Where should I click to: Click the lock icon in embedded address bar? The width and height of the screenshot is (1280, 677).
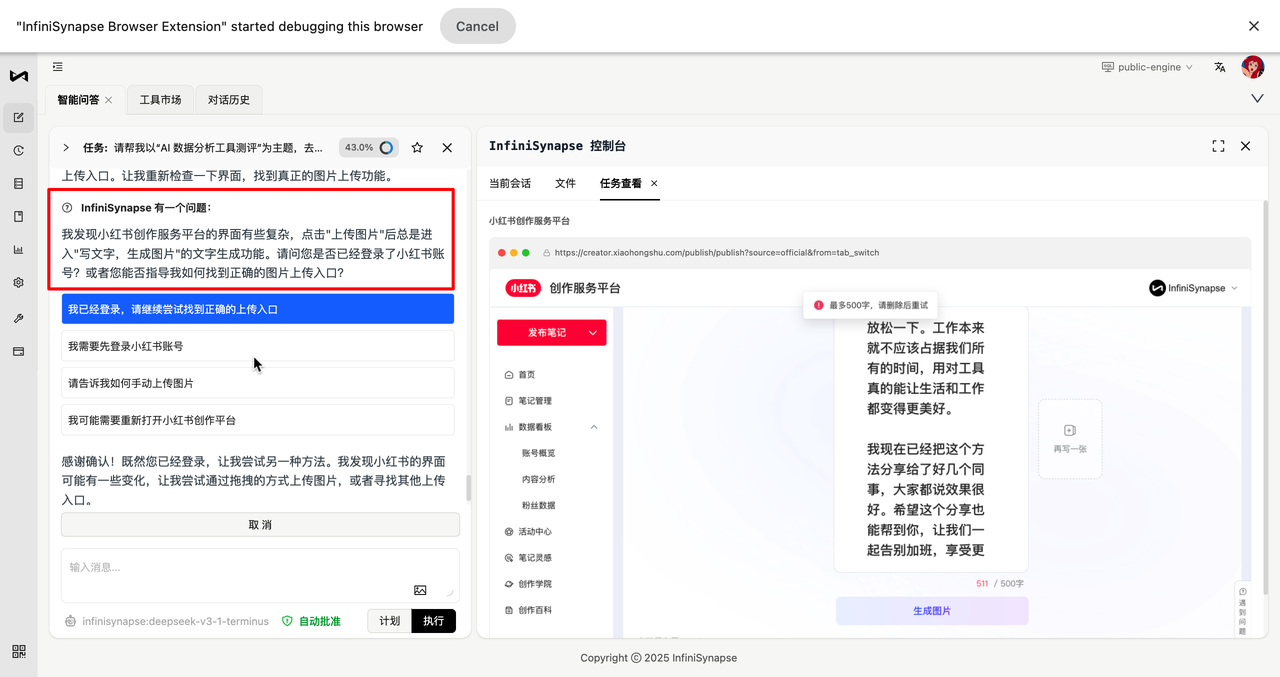[x=547, y=253]
